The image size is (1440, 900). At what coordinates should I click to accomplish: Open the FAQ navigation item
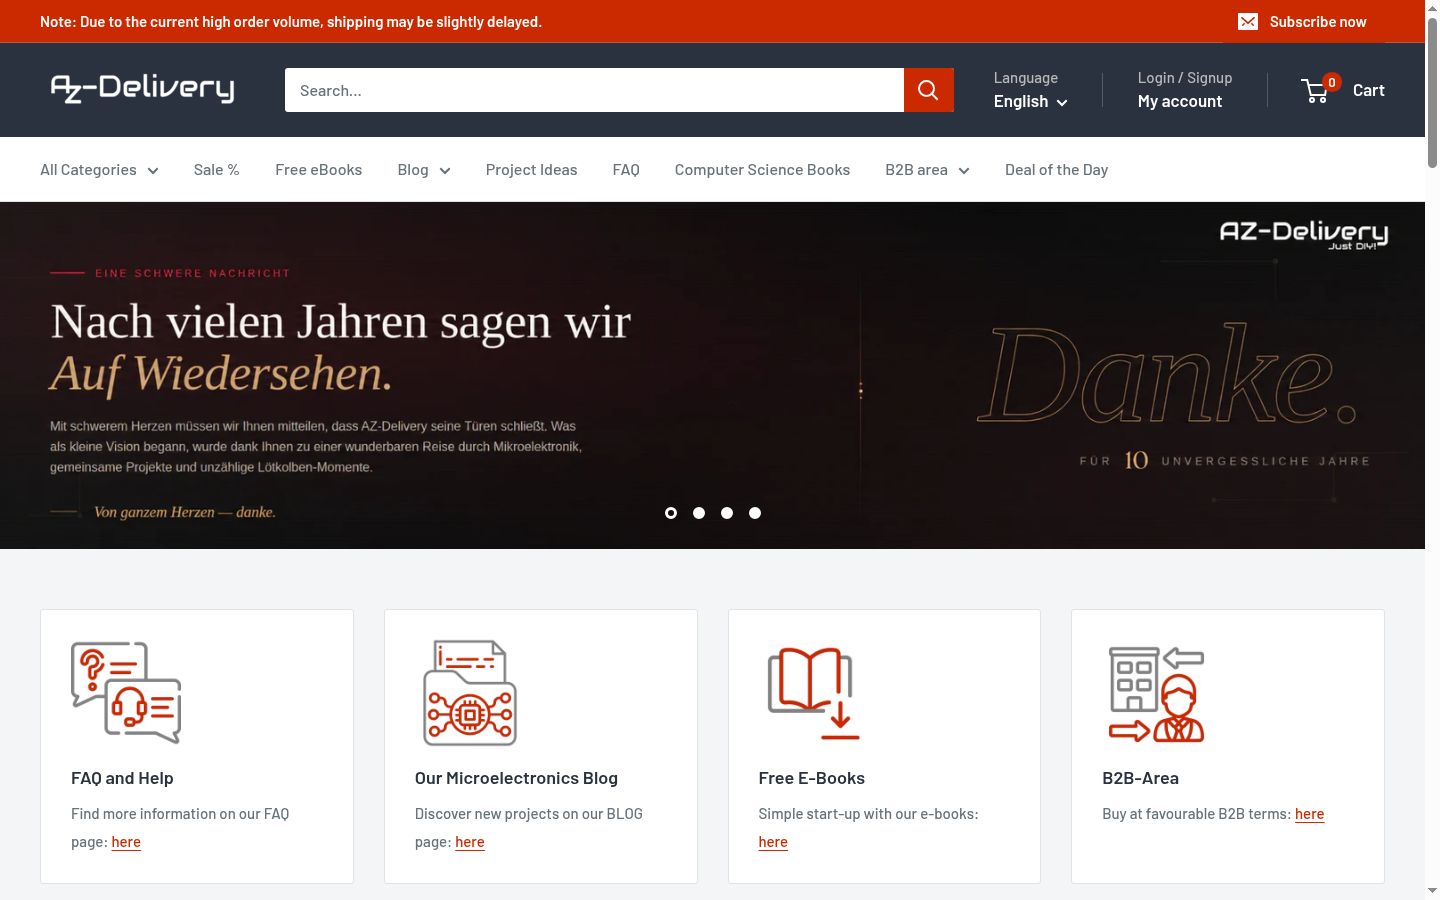pos(626,170)
